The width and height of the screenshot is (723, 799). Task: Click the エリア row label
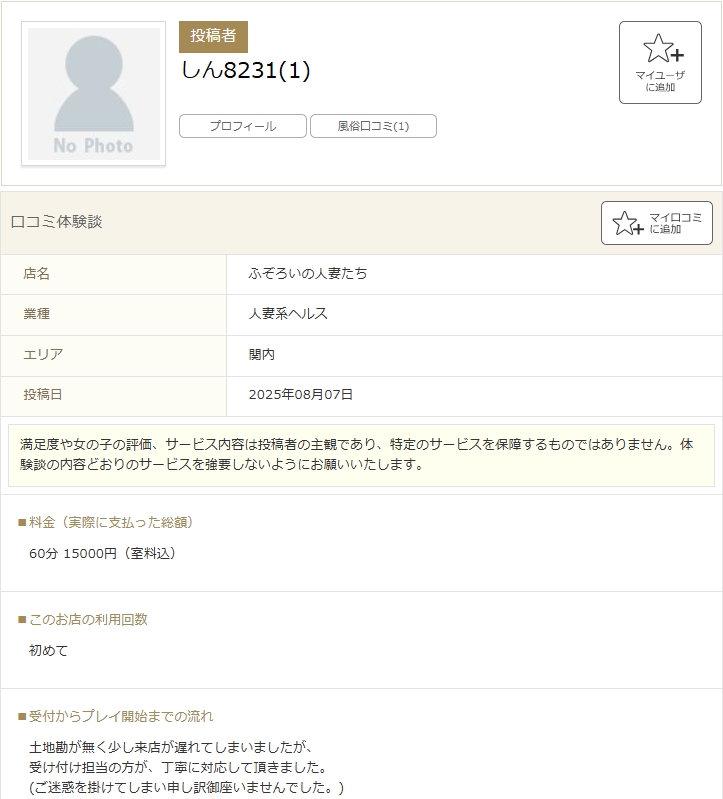coord(43,354)
